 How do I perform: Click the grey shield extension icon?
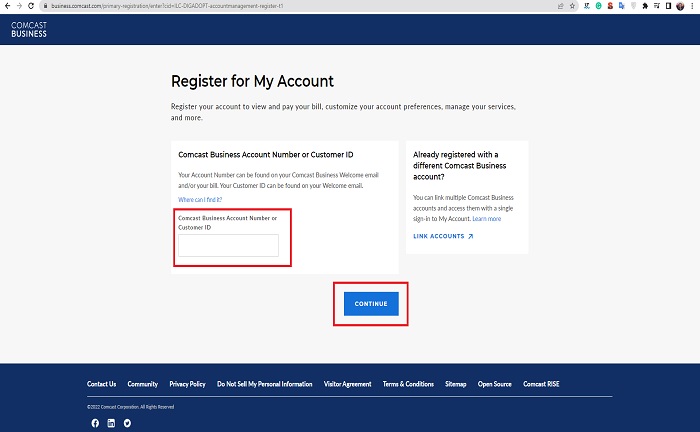click(633, 6)
